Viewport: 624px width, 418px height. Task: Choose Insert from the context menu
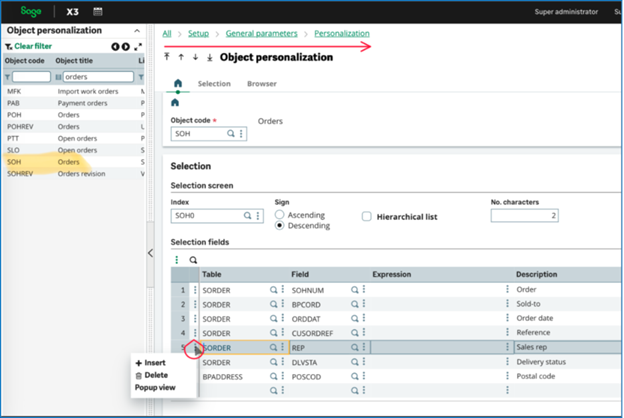click(x=150, y=363)
